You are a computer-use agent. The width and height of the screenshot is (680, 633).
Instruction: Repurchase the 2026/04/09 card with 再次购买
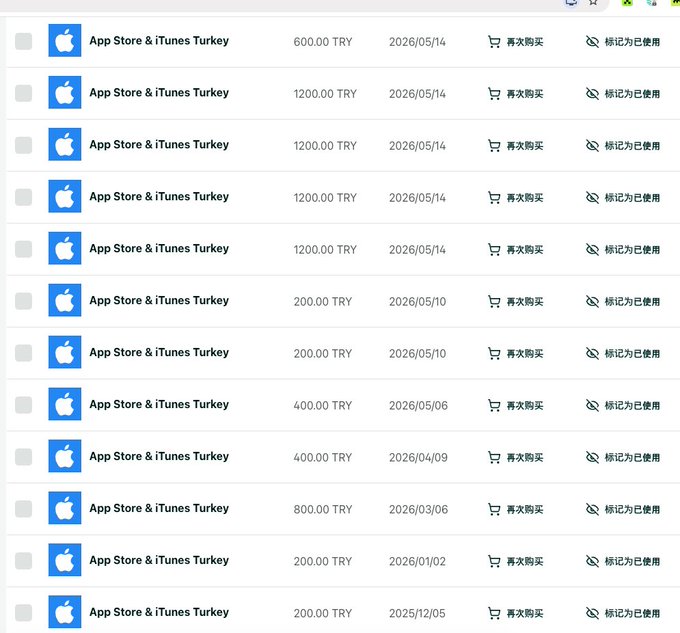[x=516, y=457]
